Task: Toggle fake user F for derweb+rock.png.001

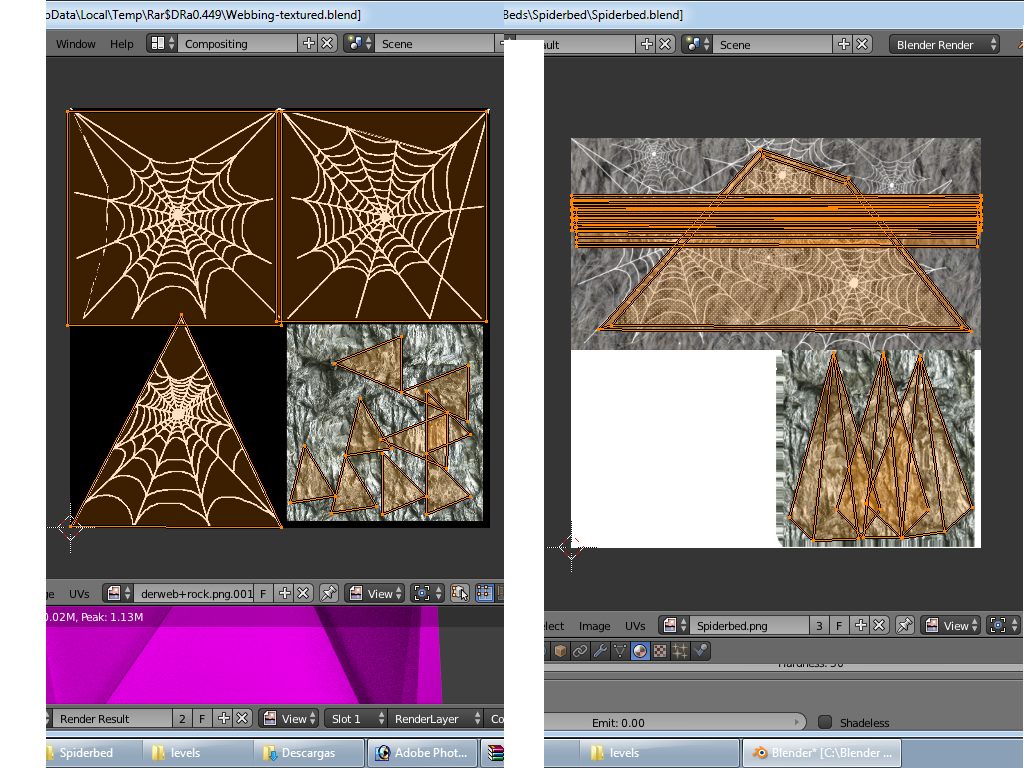Action: 264,593
